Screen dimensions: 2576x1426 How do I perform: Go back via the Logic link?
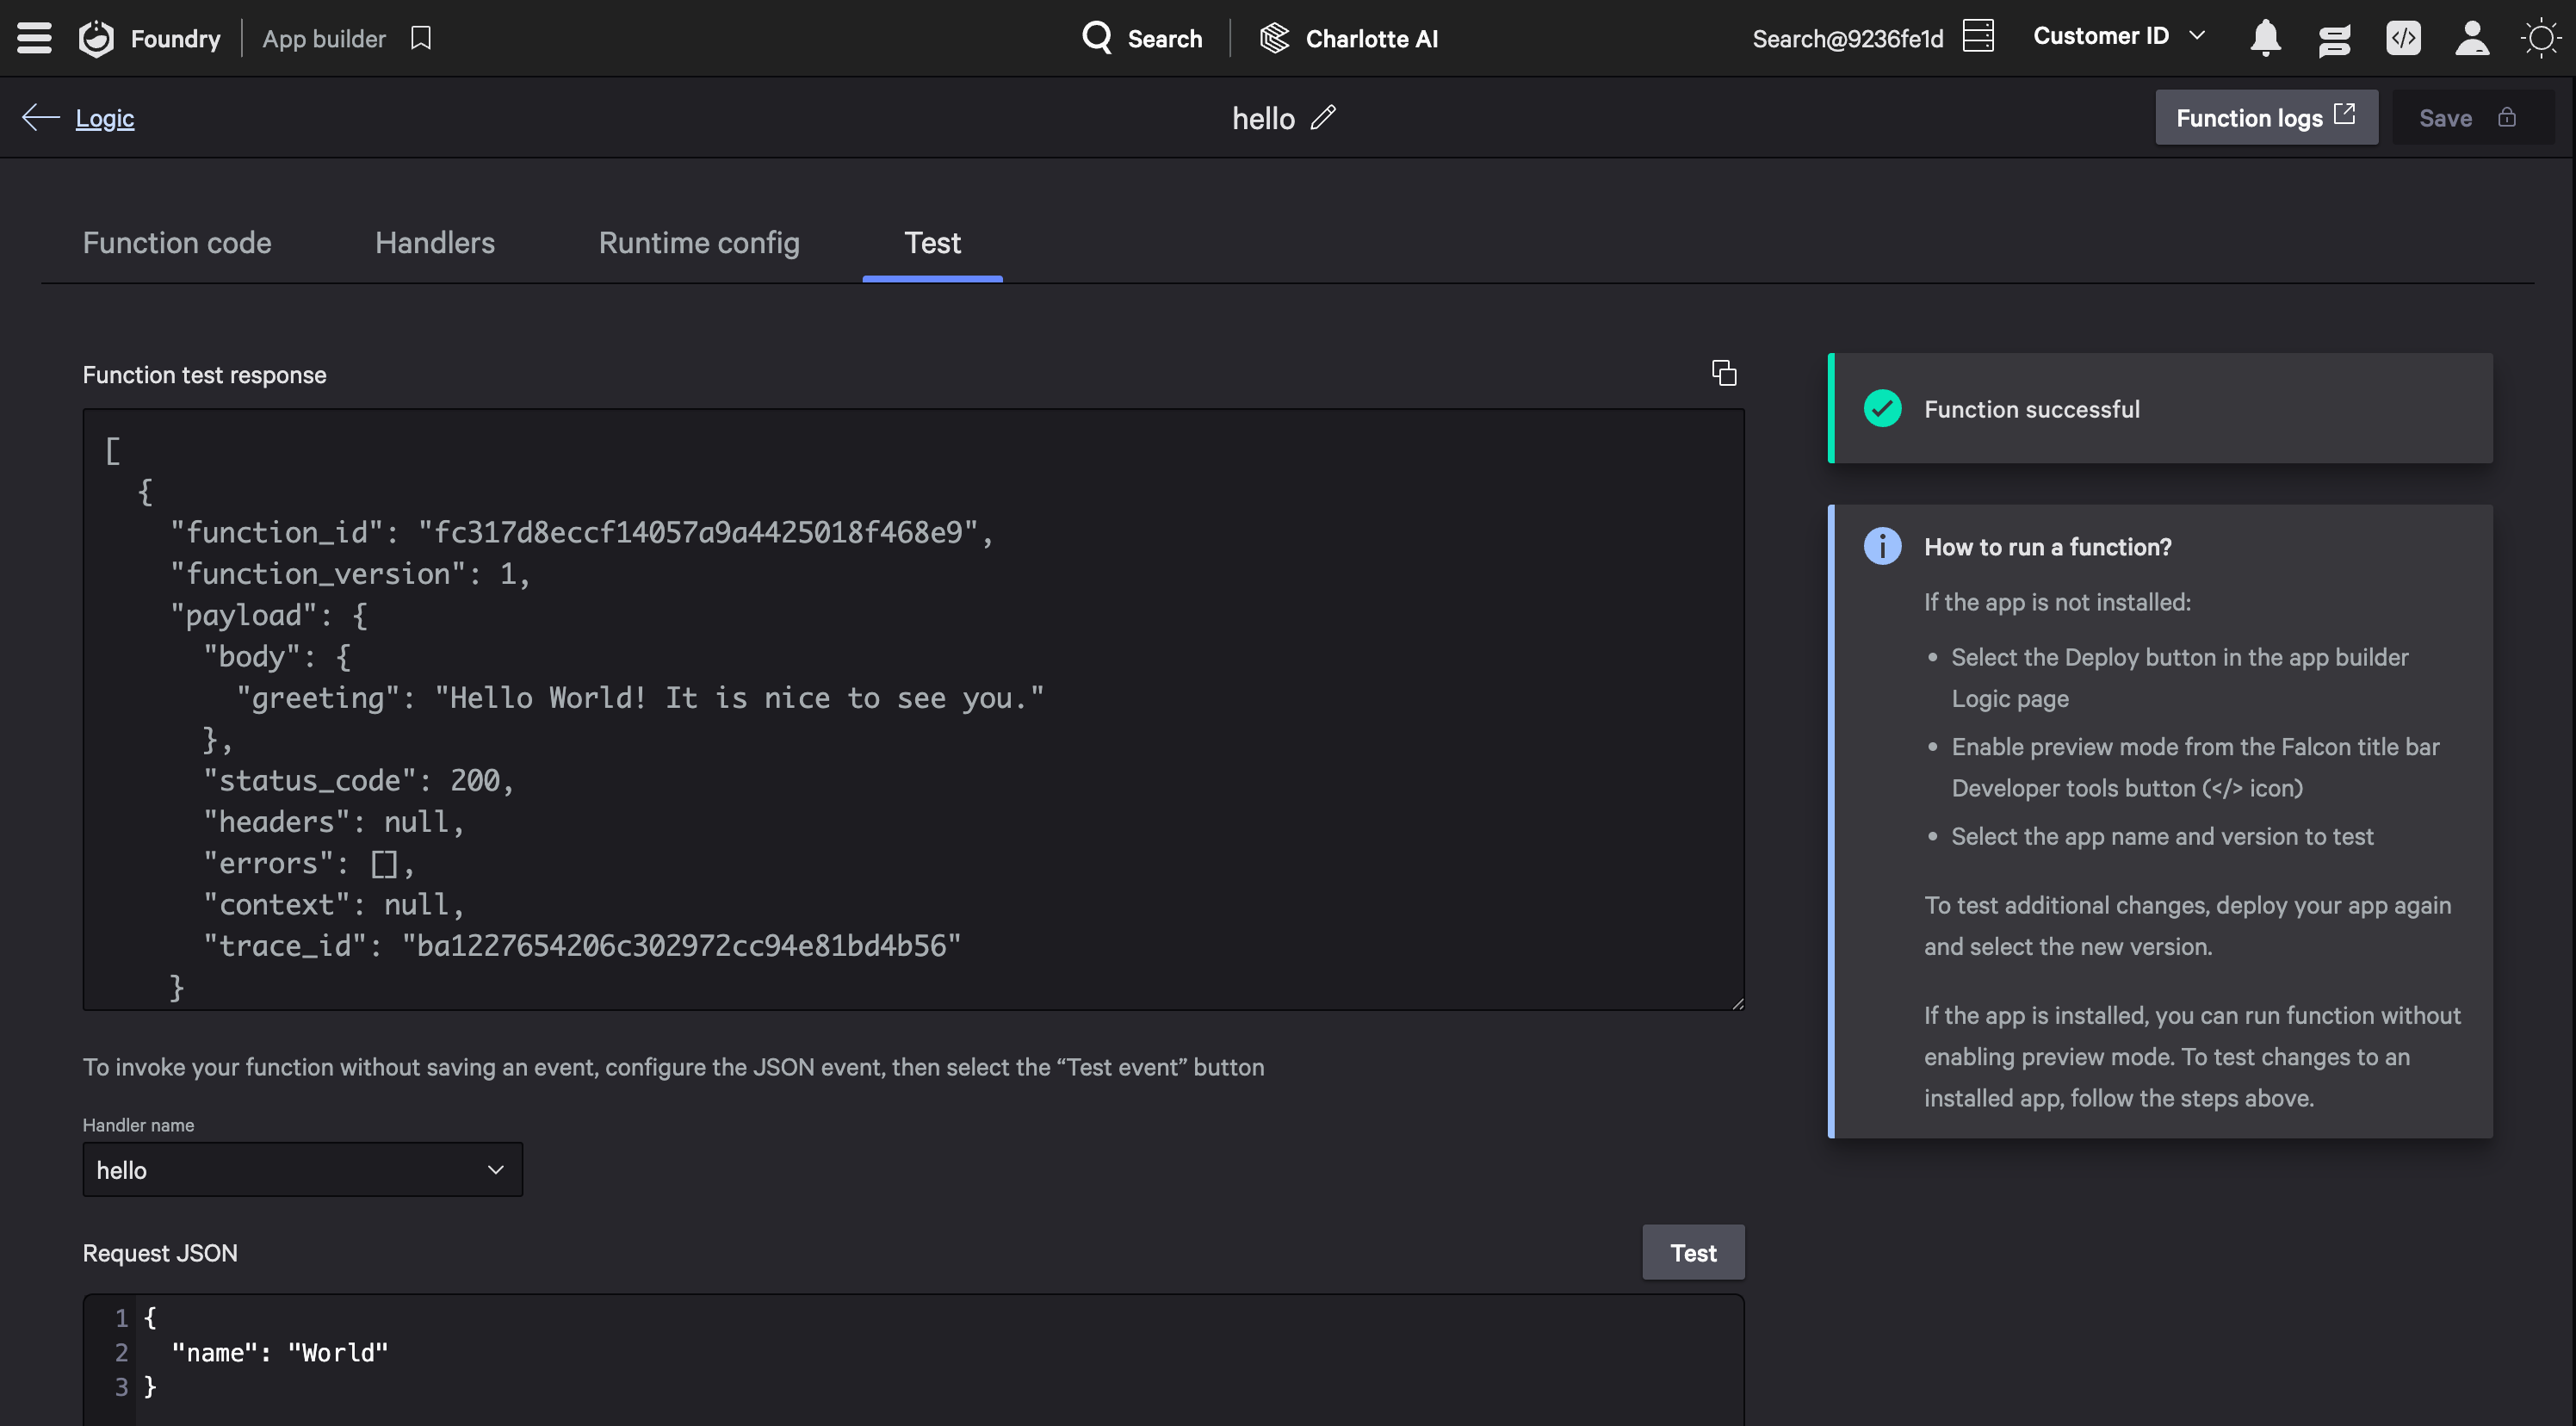104,118
